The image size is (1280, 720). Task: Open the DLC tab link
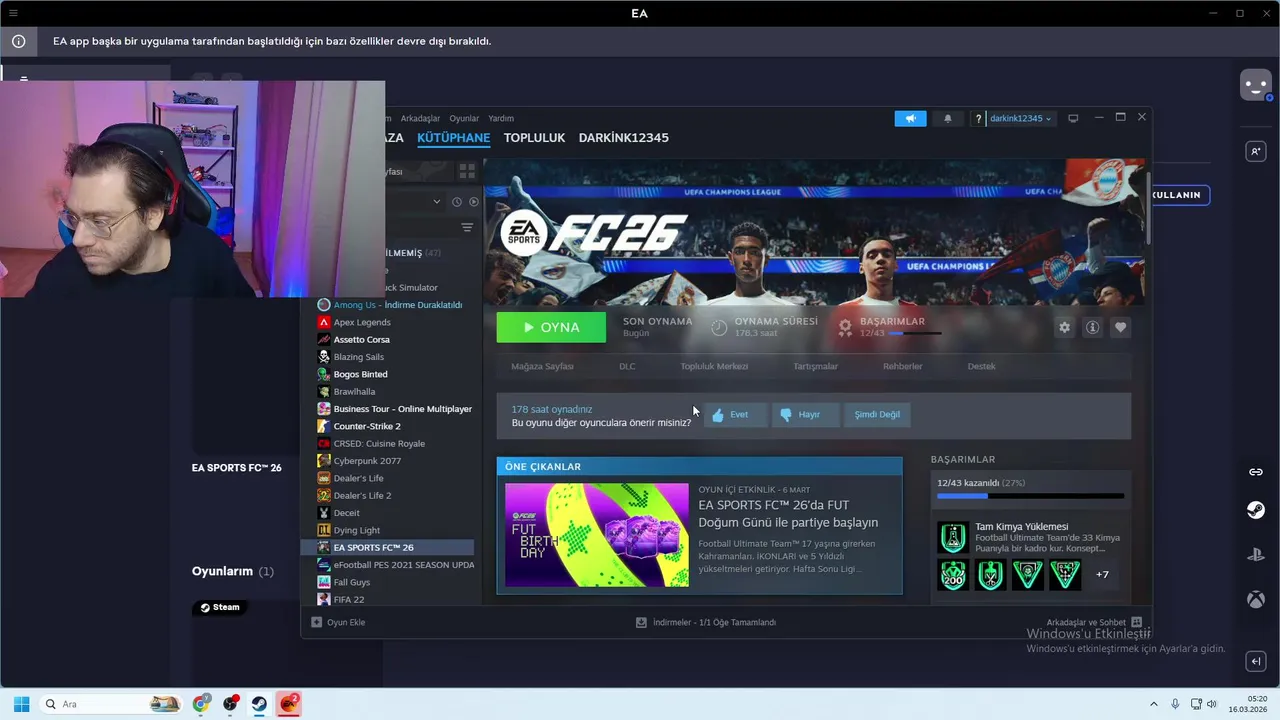coord(627,366)
